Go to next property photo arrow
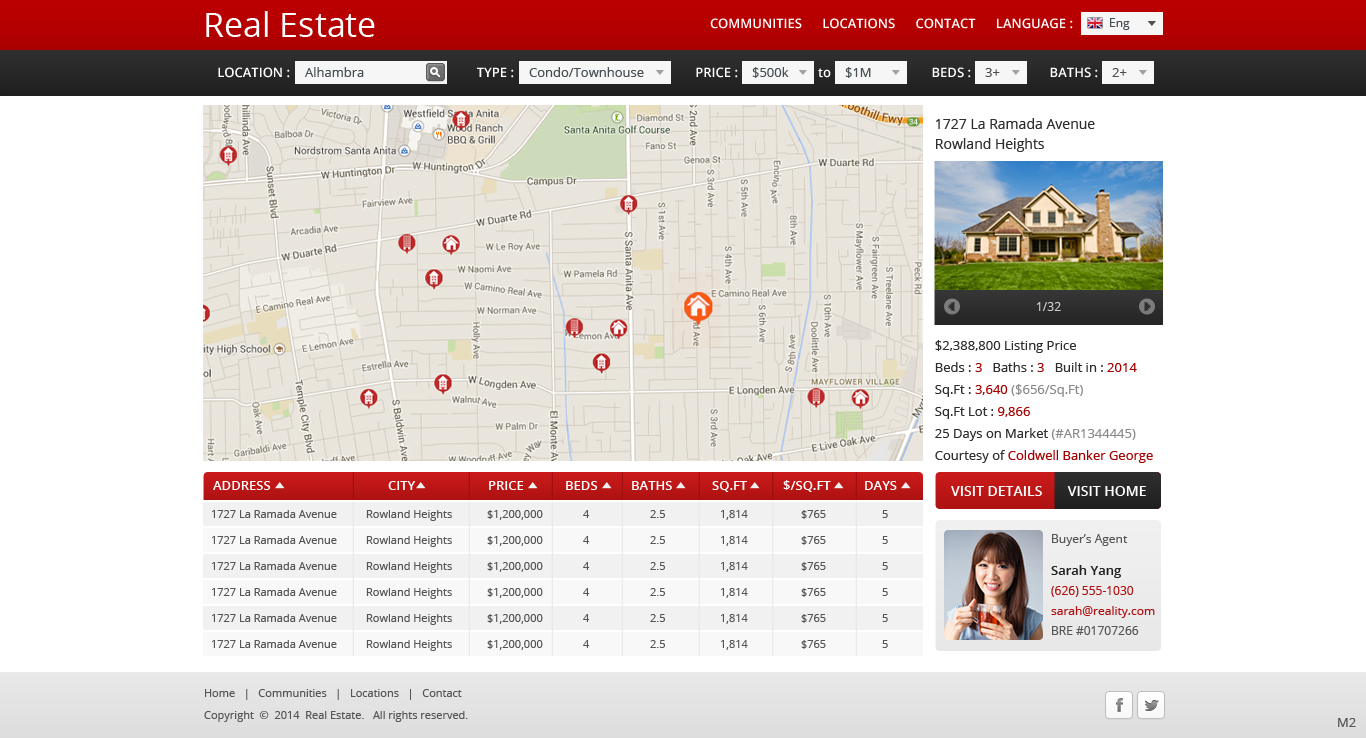1366x738 pixels. coord(1146,307)
